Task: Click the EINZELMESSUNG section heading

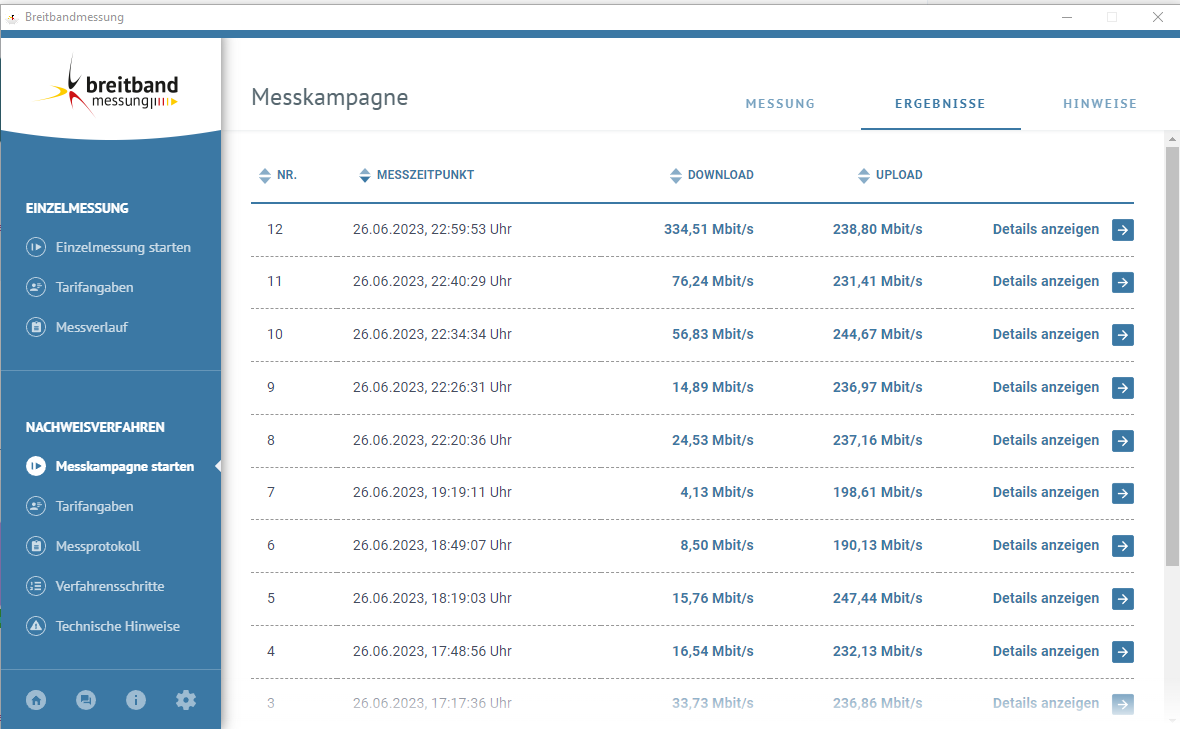Action: point(77,208)
